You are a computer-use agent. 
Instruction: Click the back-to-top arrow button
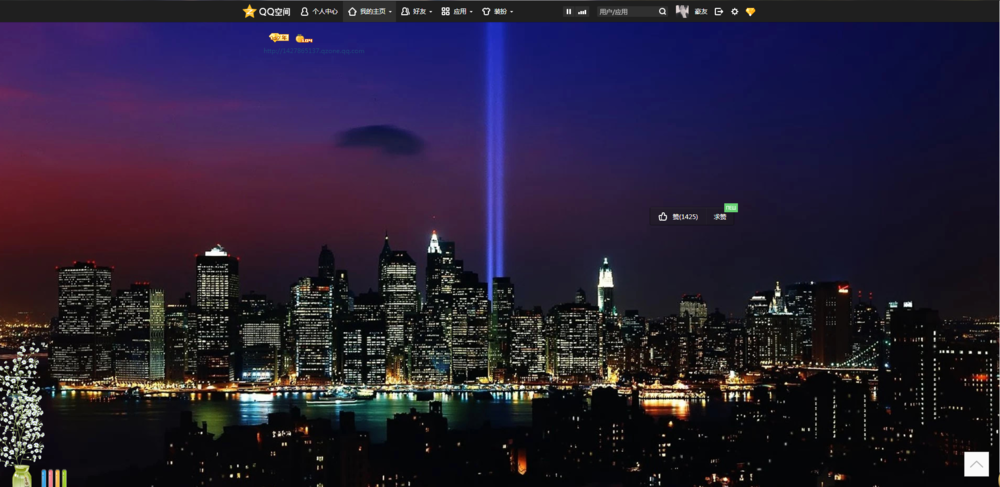tap(976, 464)
